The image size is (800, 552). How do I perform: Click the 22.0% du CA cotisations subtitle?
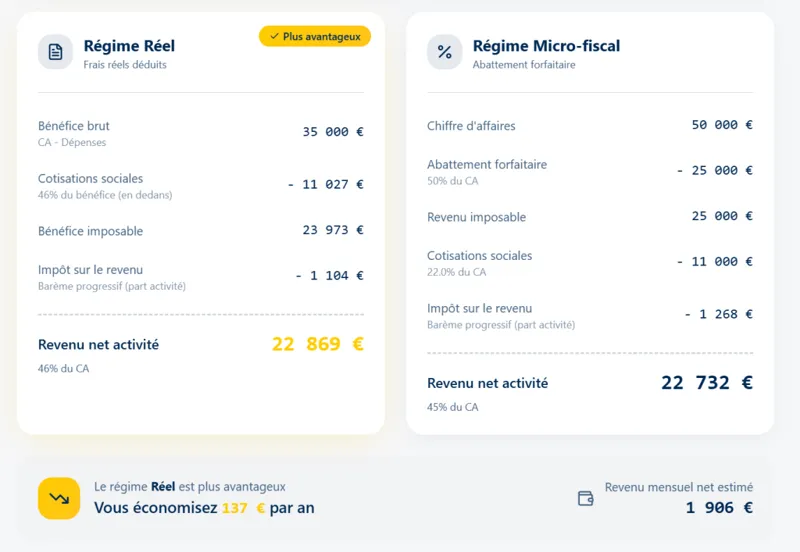click(x=456, y=272)
